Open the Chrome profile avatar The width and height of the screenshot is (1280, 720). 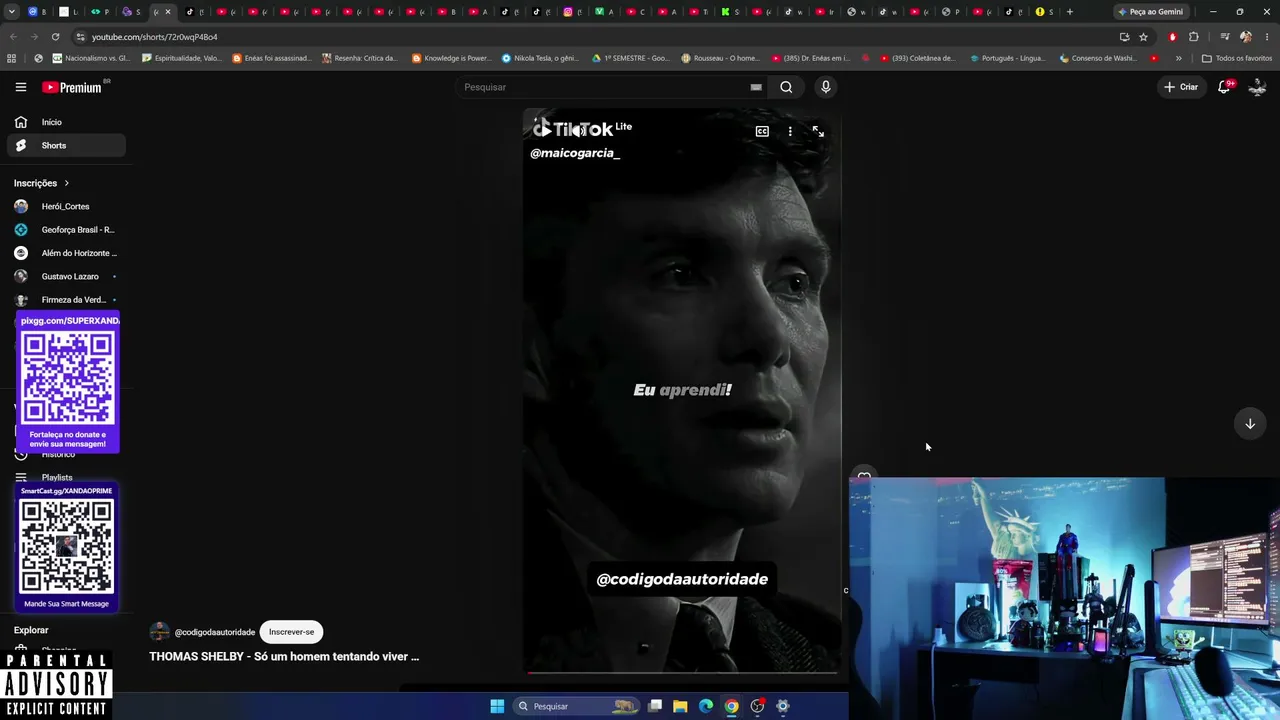pyautogui.click(x=1245, y=37)
